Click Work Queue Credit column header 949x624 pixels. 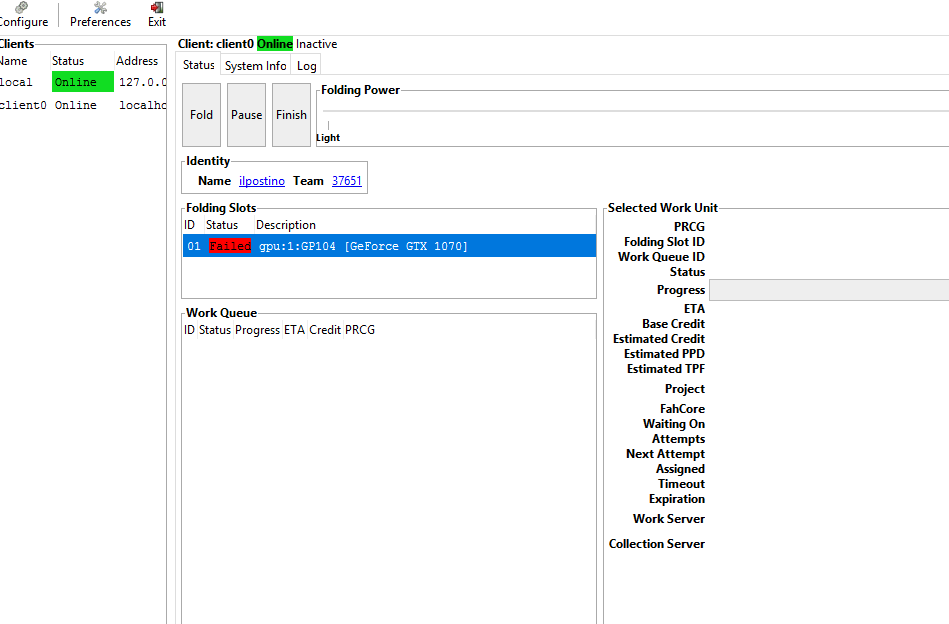[325, 330]
